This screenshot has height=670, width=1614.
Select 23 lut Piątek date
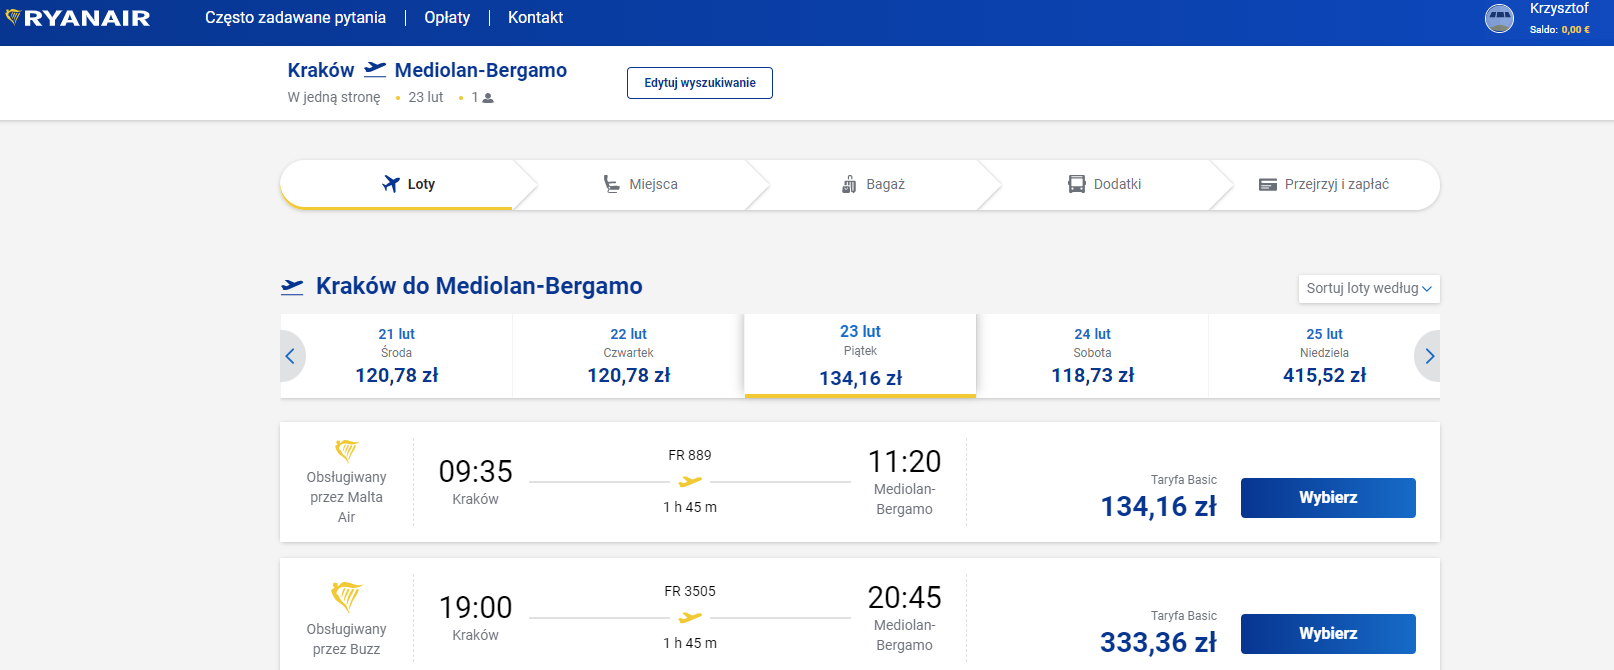[x=860, y=356]
